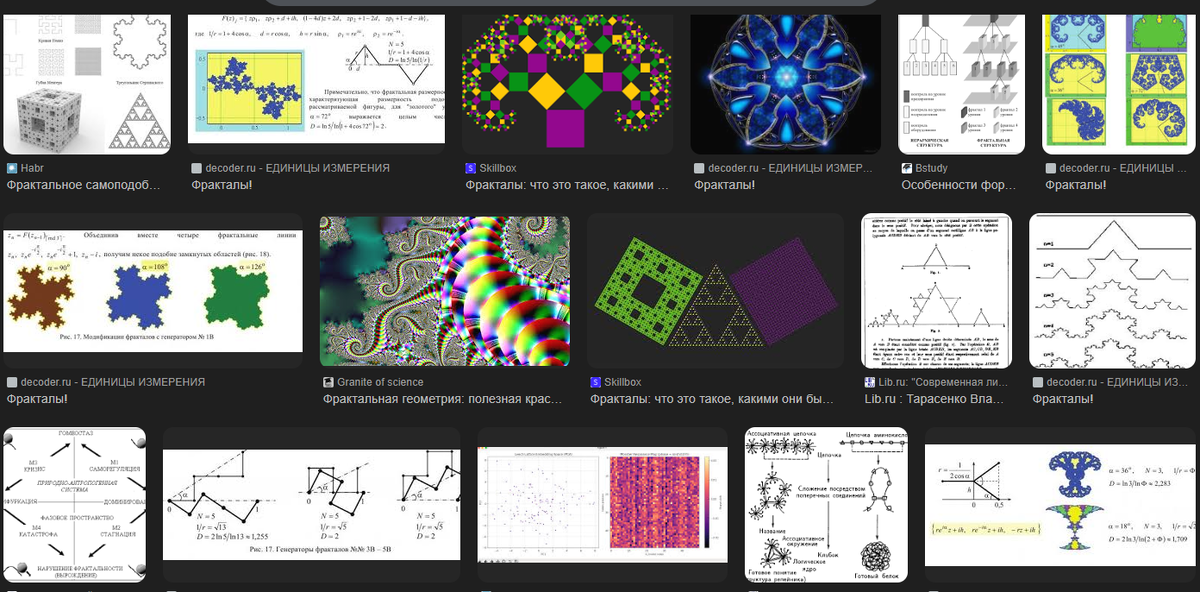Click decoder.ru favicon under brown, blue, green fractals
The height and width of the screenshot is (592, 1200).
[12, 382]
